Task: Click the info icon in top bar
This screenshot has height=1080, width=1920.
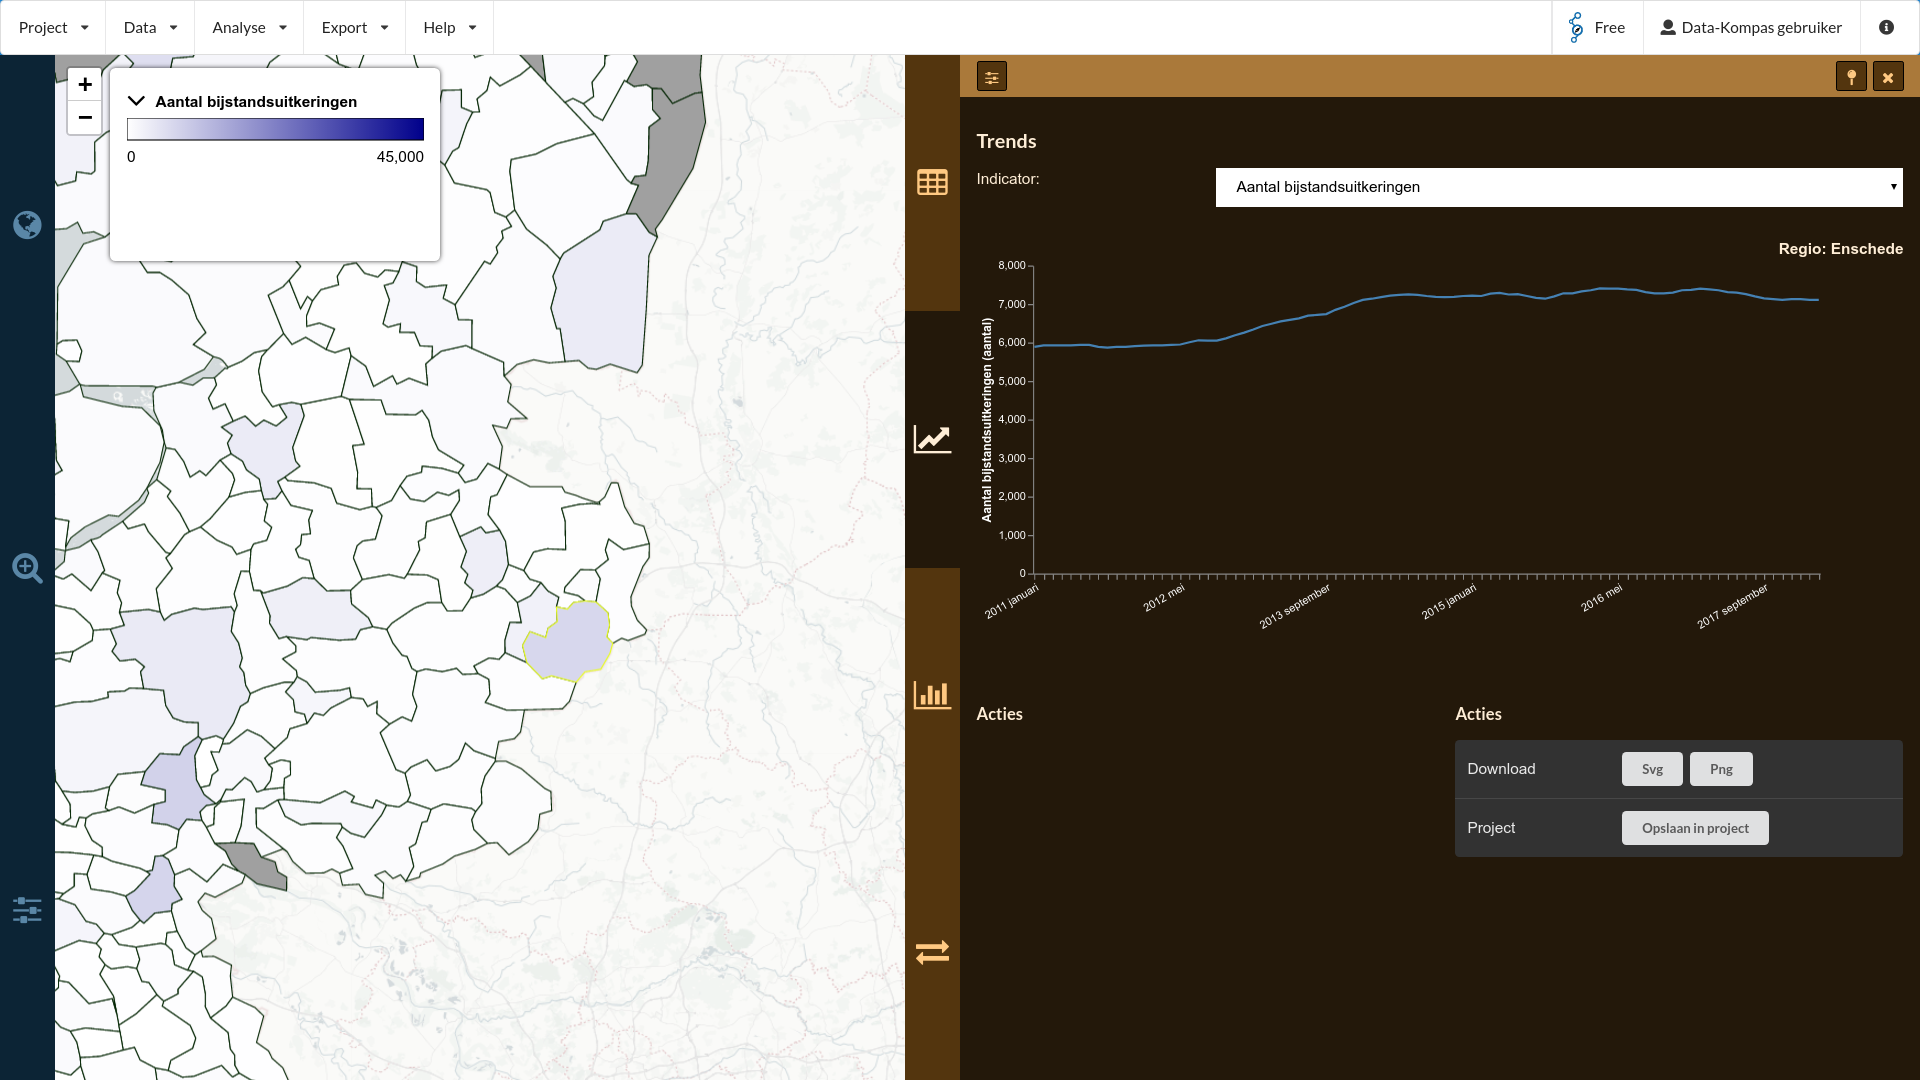Action: click(1886, 28)
